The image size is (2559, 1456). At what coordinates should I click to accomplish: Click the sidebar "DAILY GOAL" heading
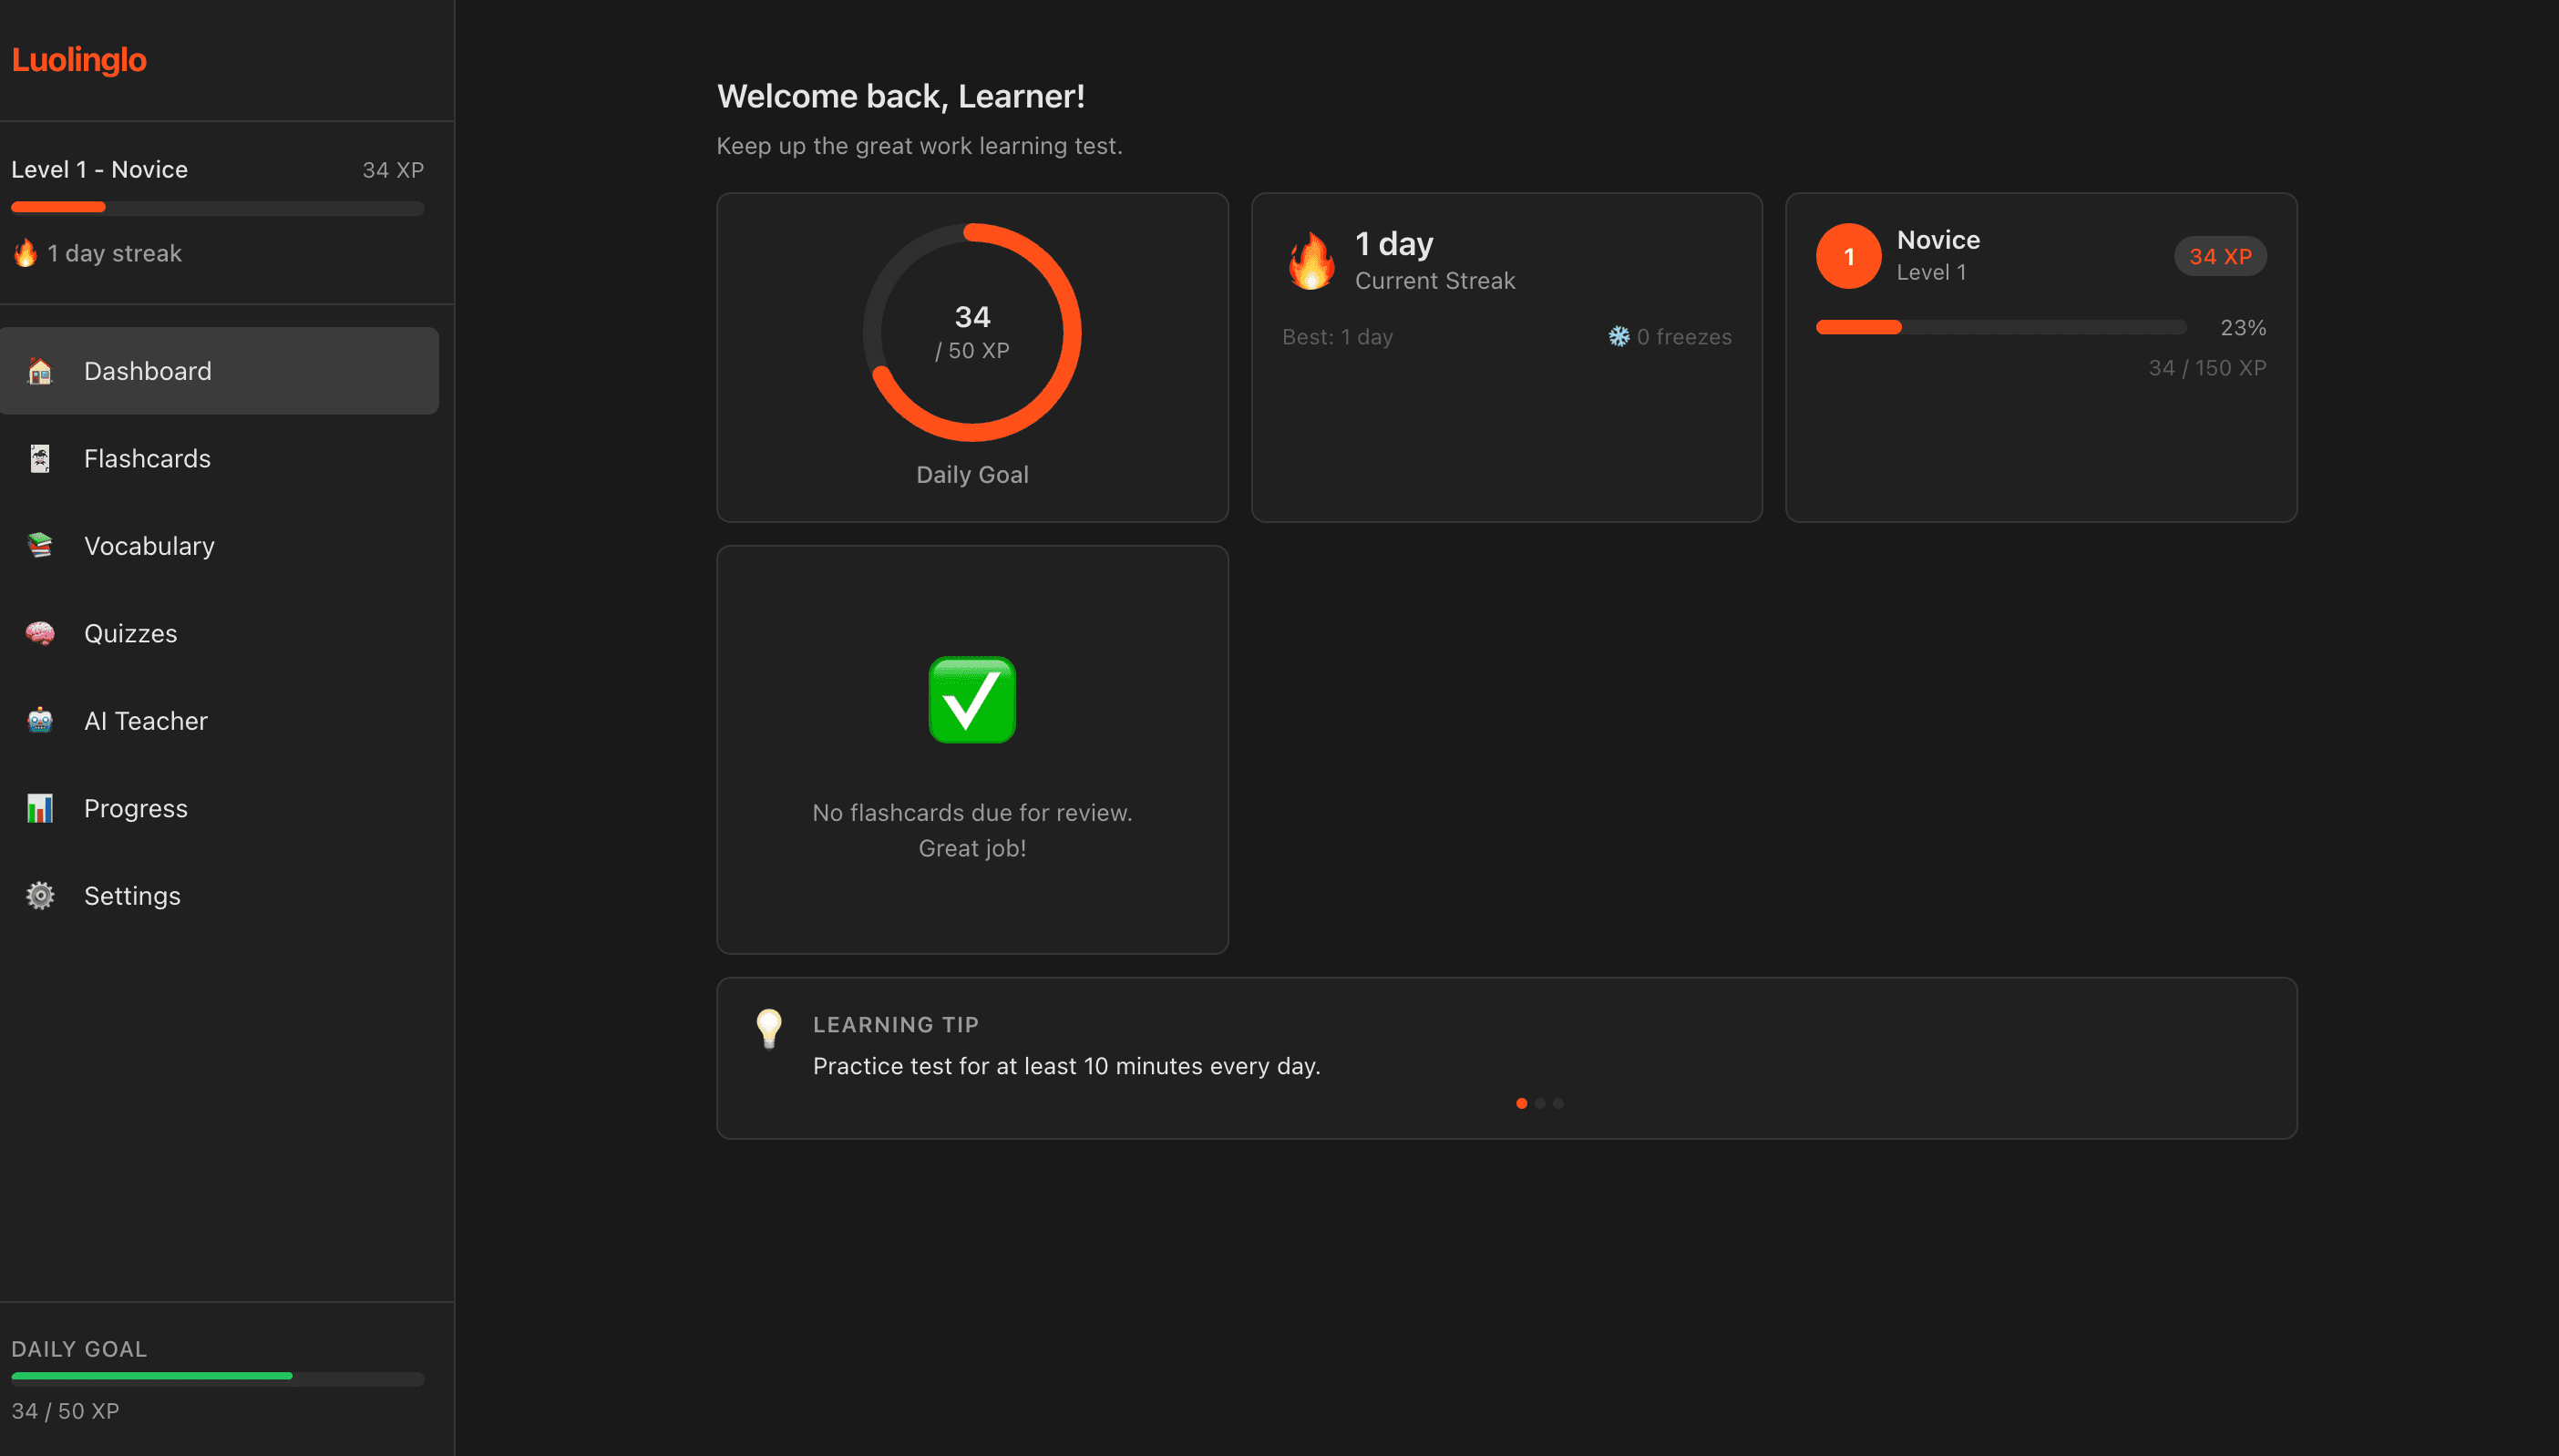(x=79, y=1349)
